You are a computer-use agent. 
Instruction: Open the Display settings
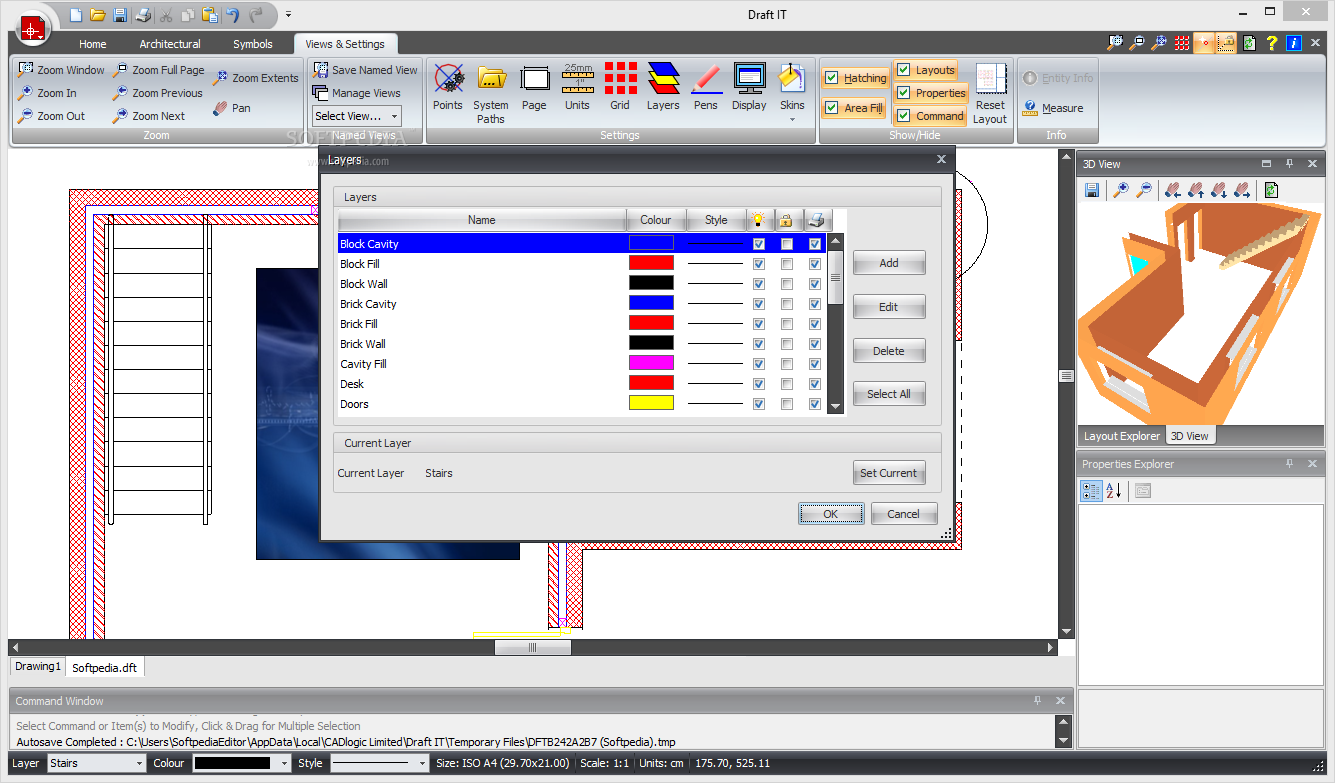coord(749,86)
